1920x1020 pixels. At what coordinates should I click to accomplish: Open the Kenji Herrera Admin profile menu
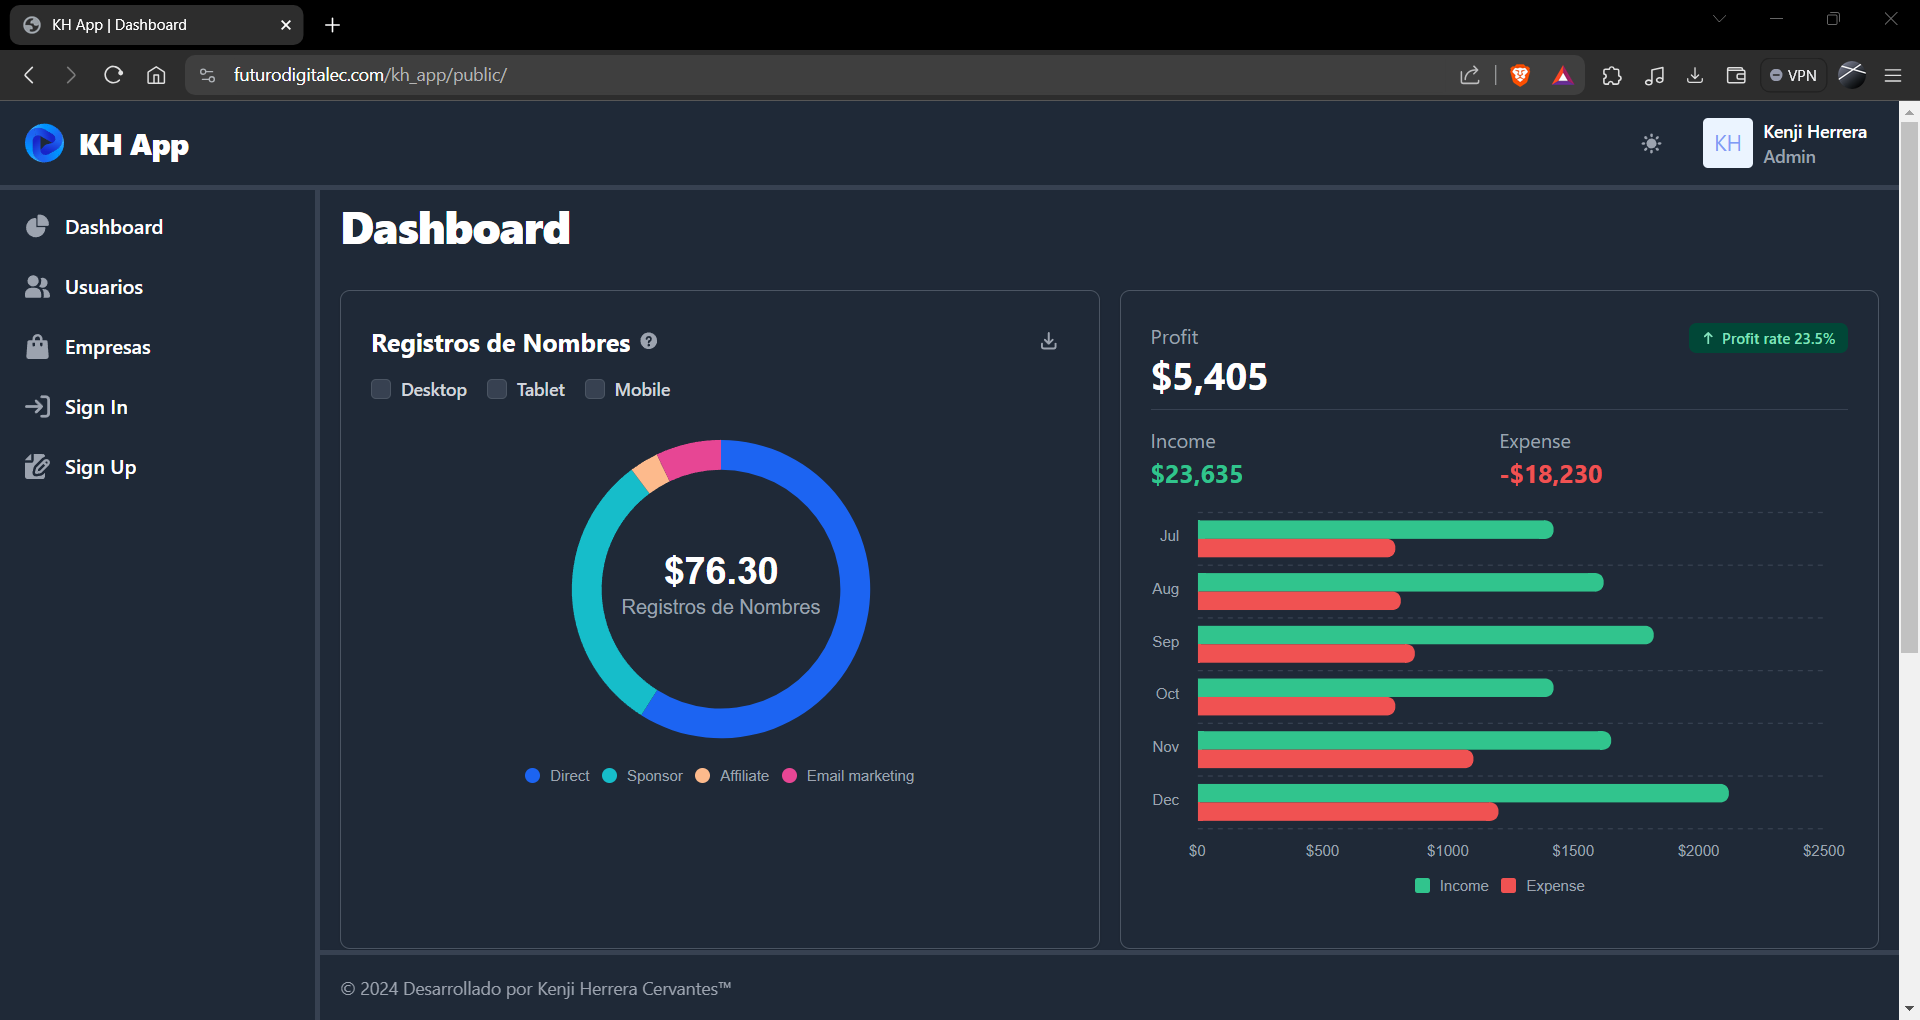[1786, 144]
